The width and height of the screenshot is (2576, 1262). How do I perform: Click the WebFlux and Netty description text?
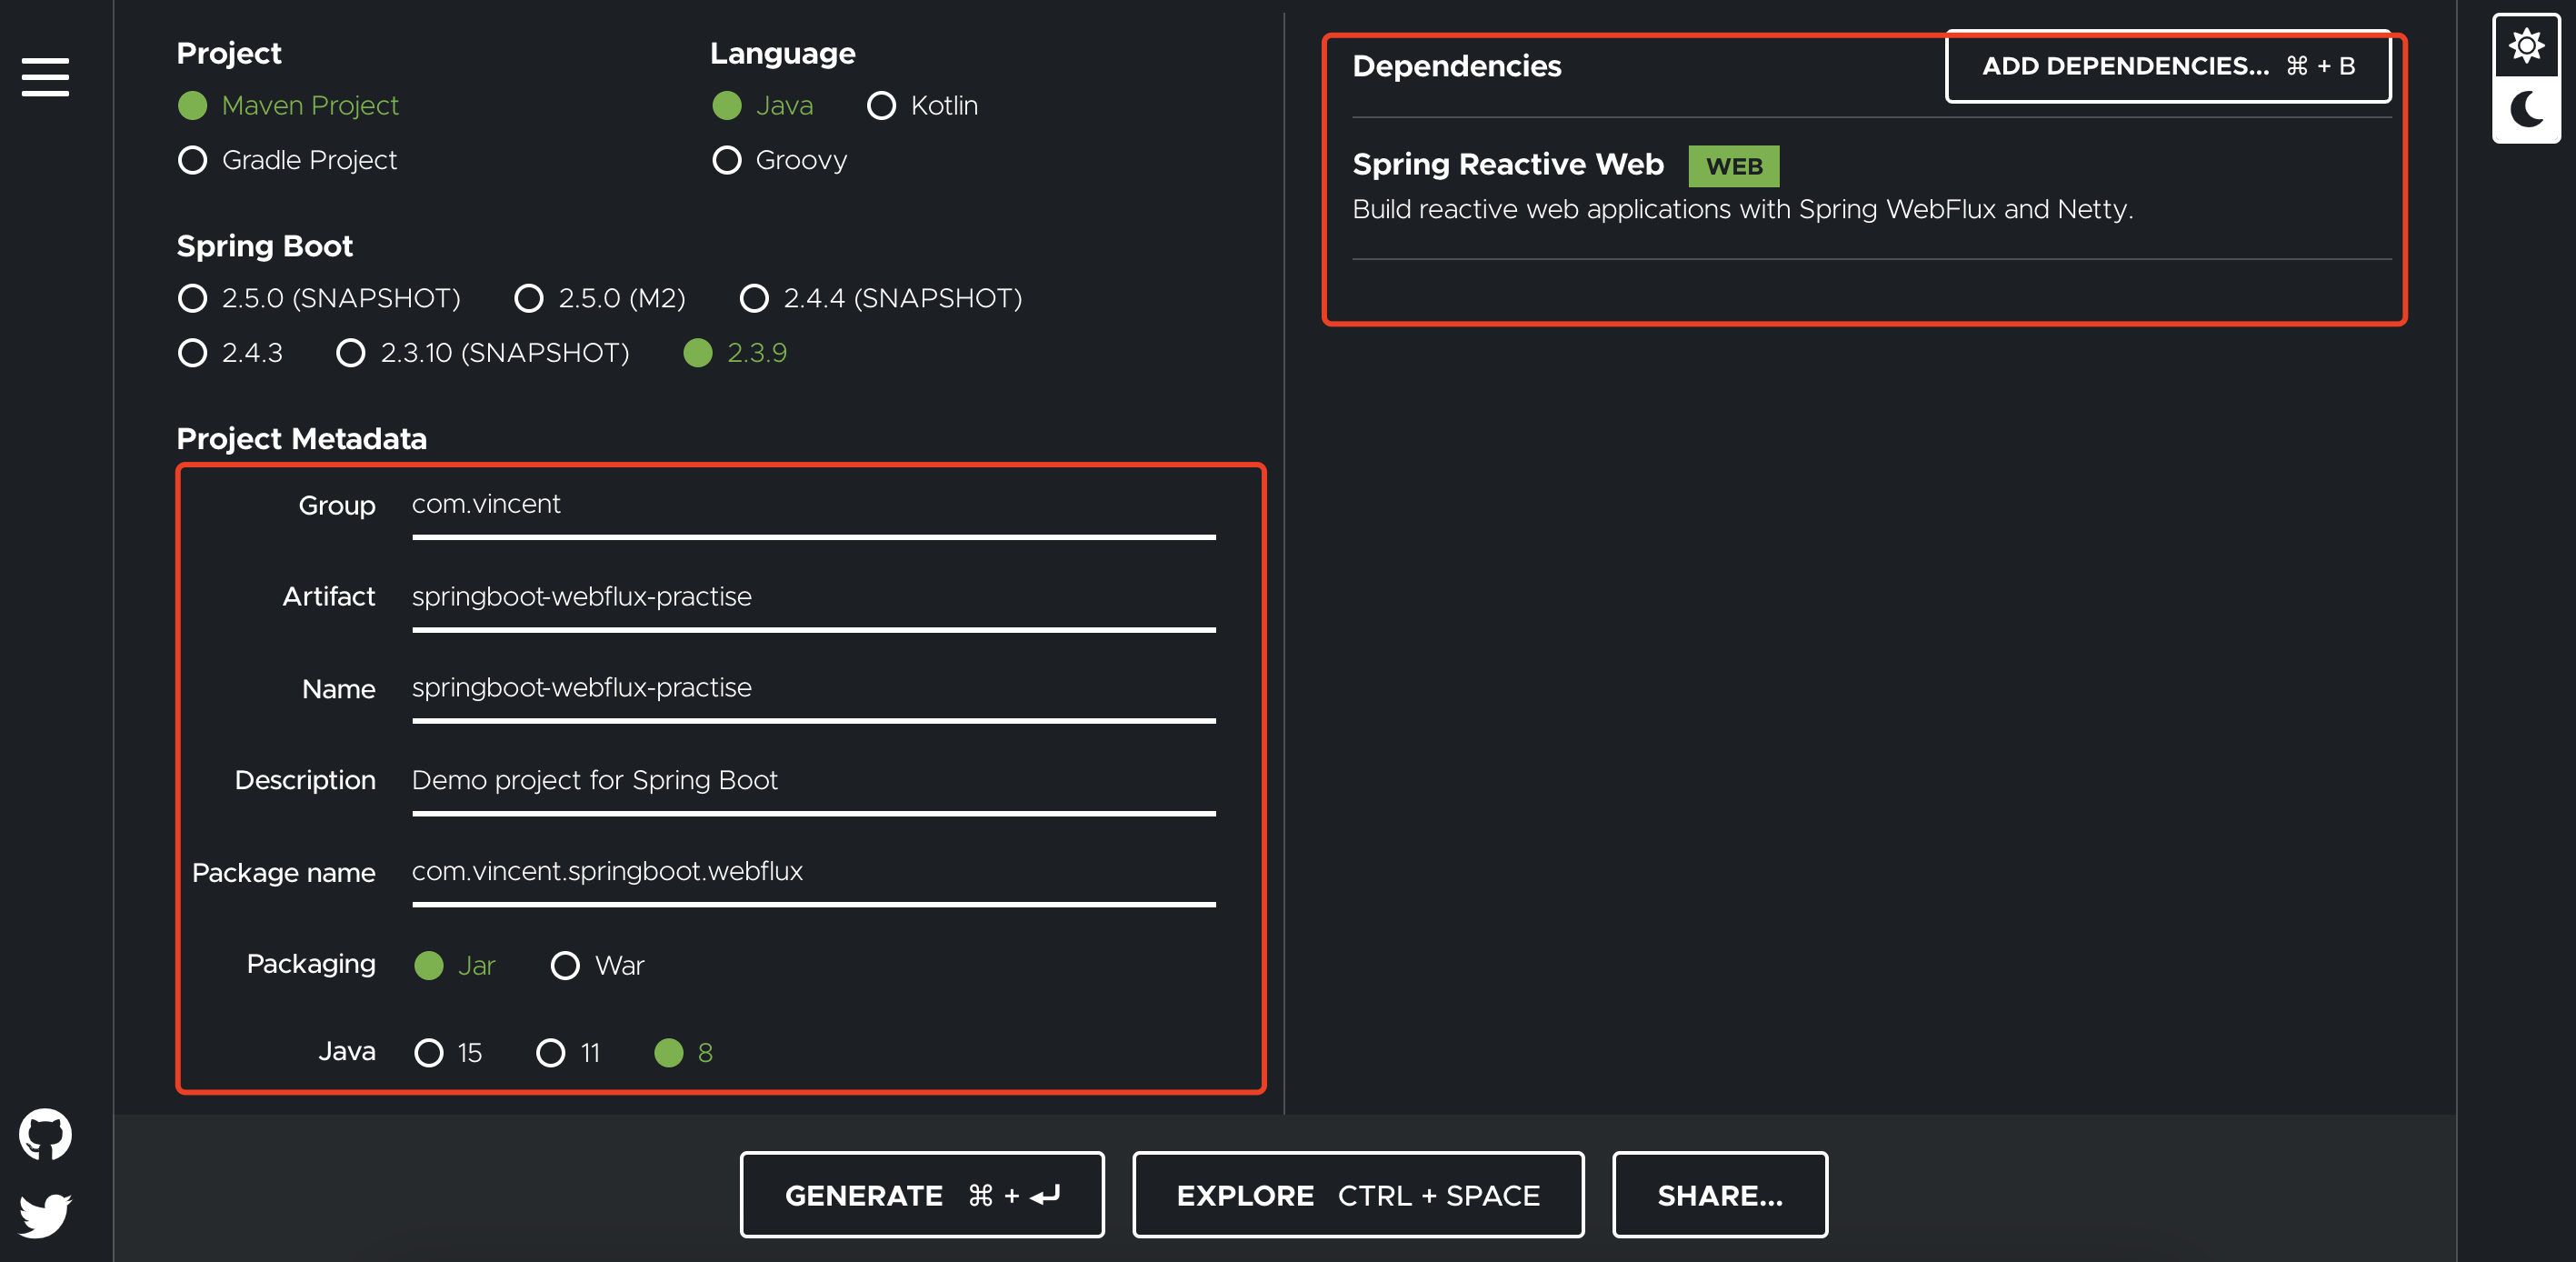(1742, 209)
